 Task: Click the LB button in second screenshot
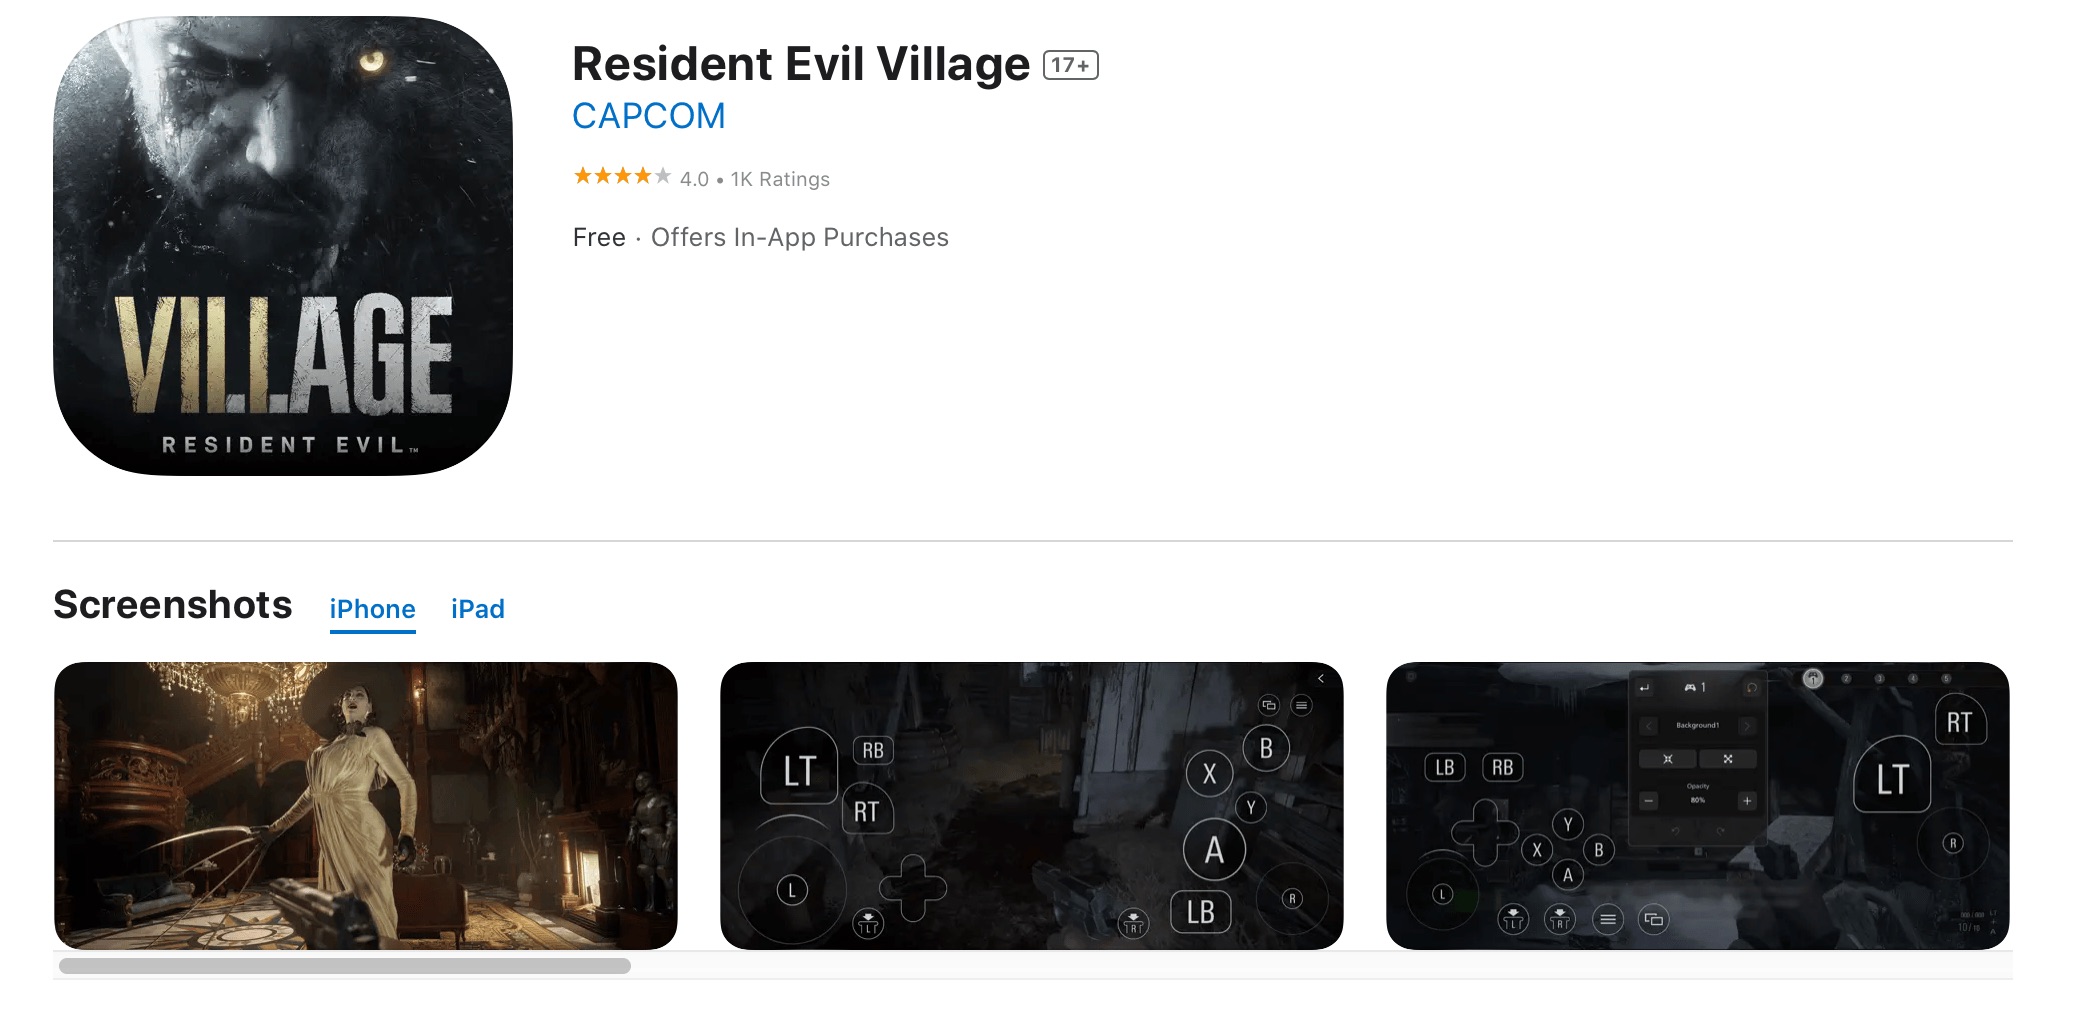pos(1201,912)
